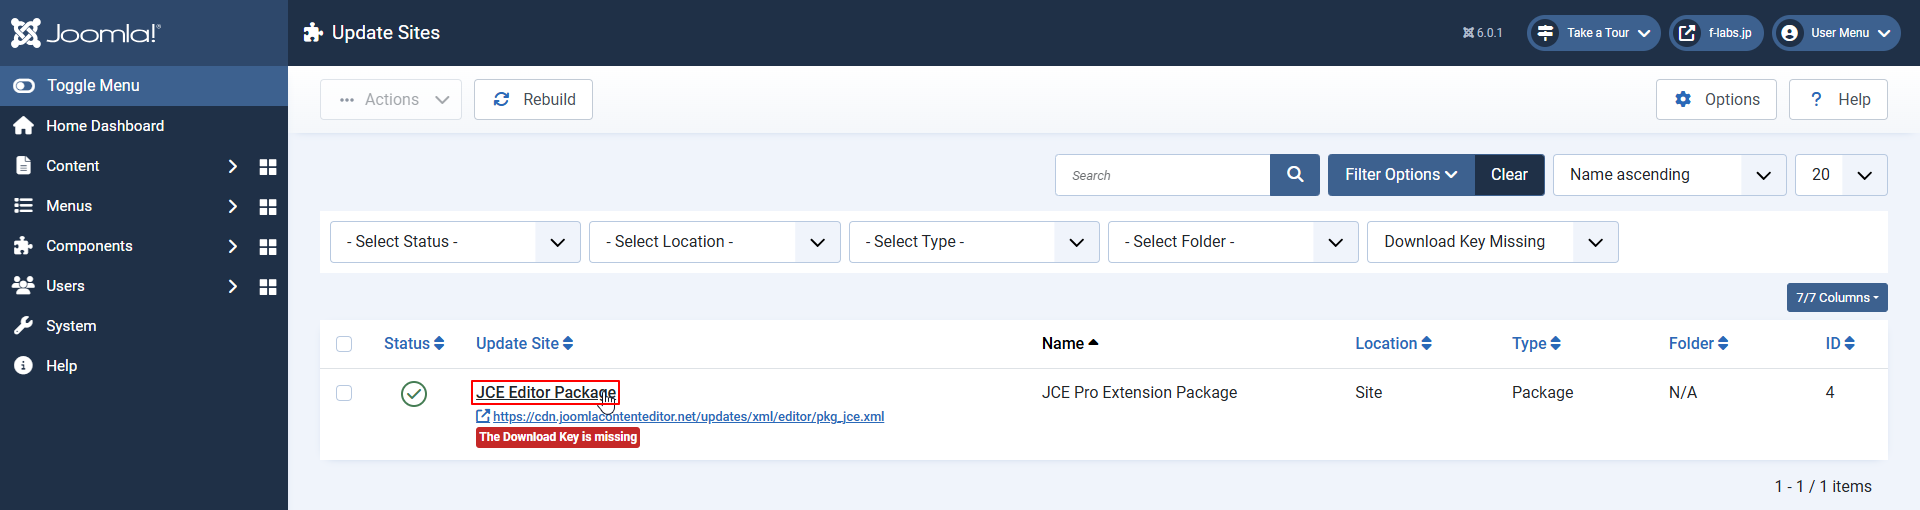This screenshot has width=1920, height=510.
Task: Open Content dashboard grid icon
Action: click(268, 166)
